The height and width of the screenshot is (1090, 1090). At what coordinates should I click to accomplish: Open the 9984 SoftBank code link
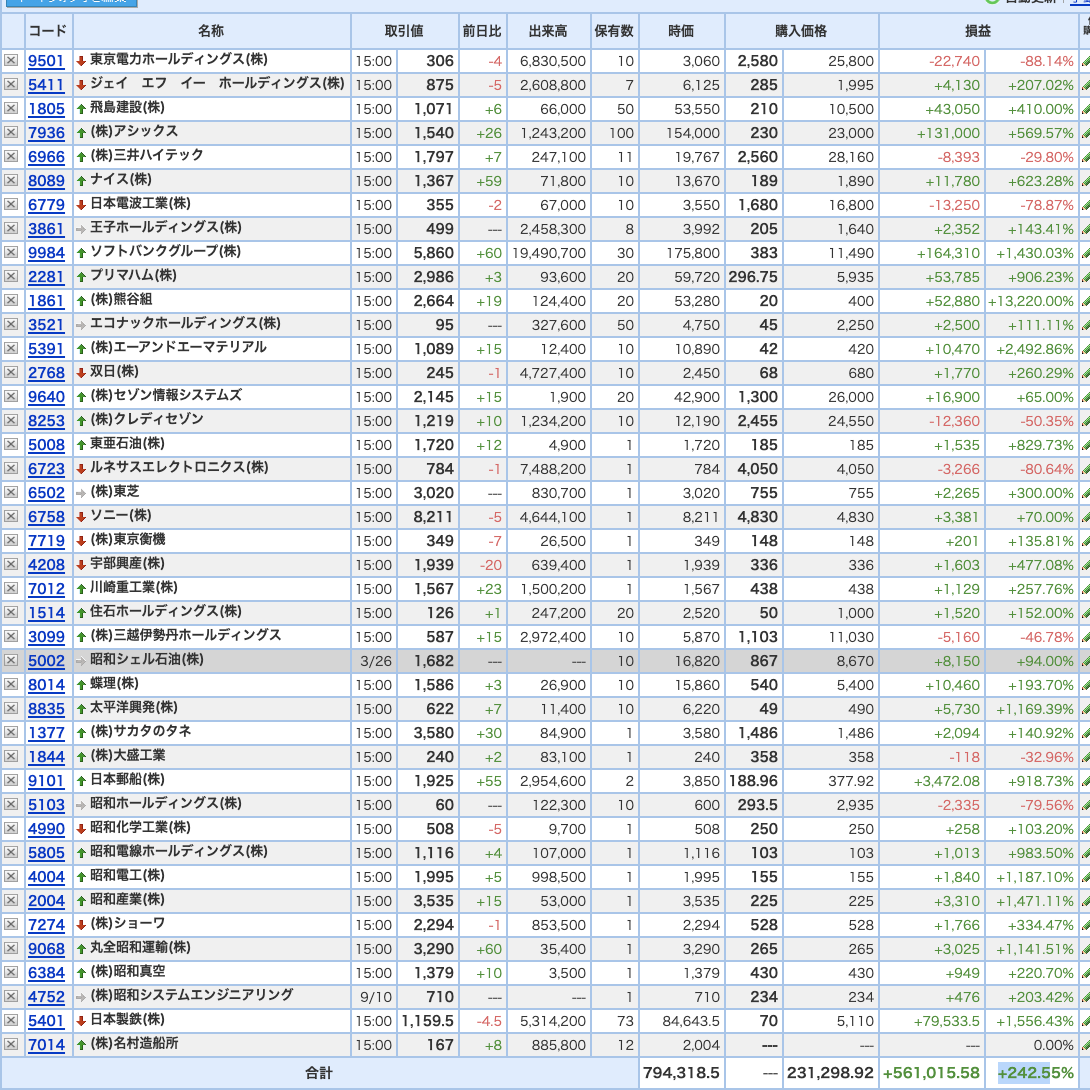(46, 253)
